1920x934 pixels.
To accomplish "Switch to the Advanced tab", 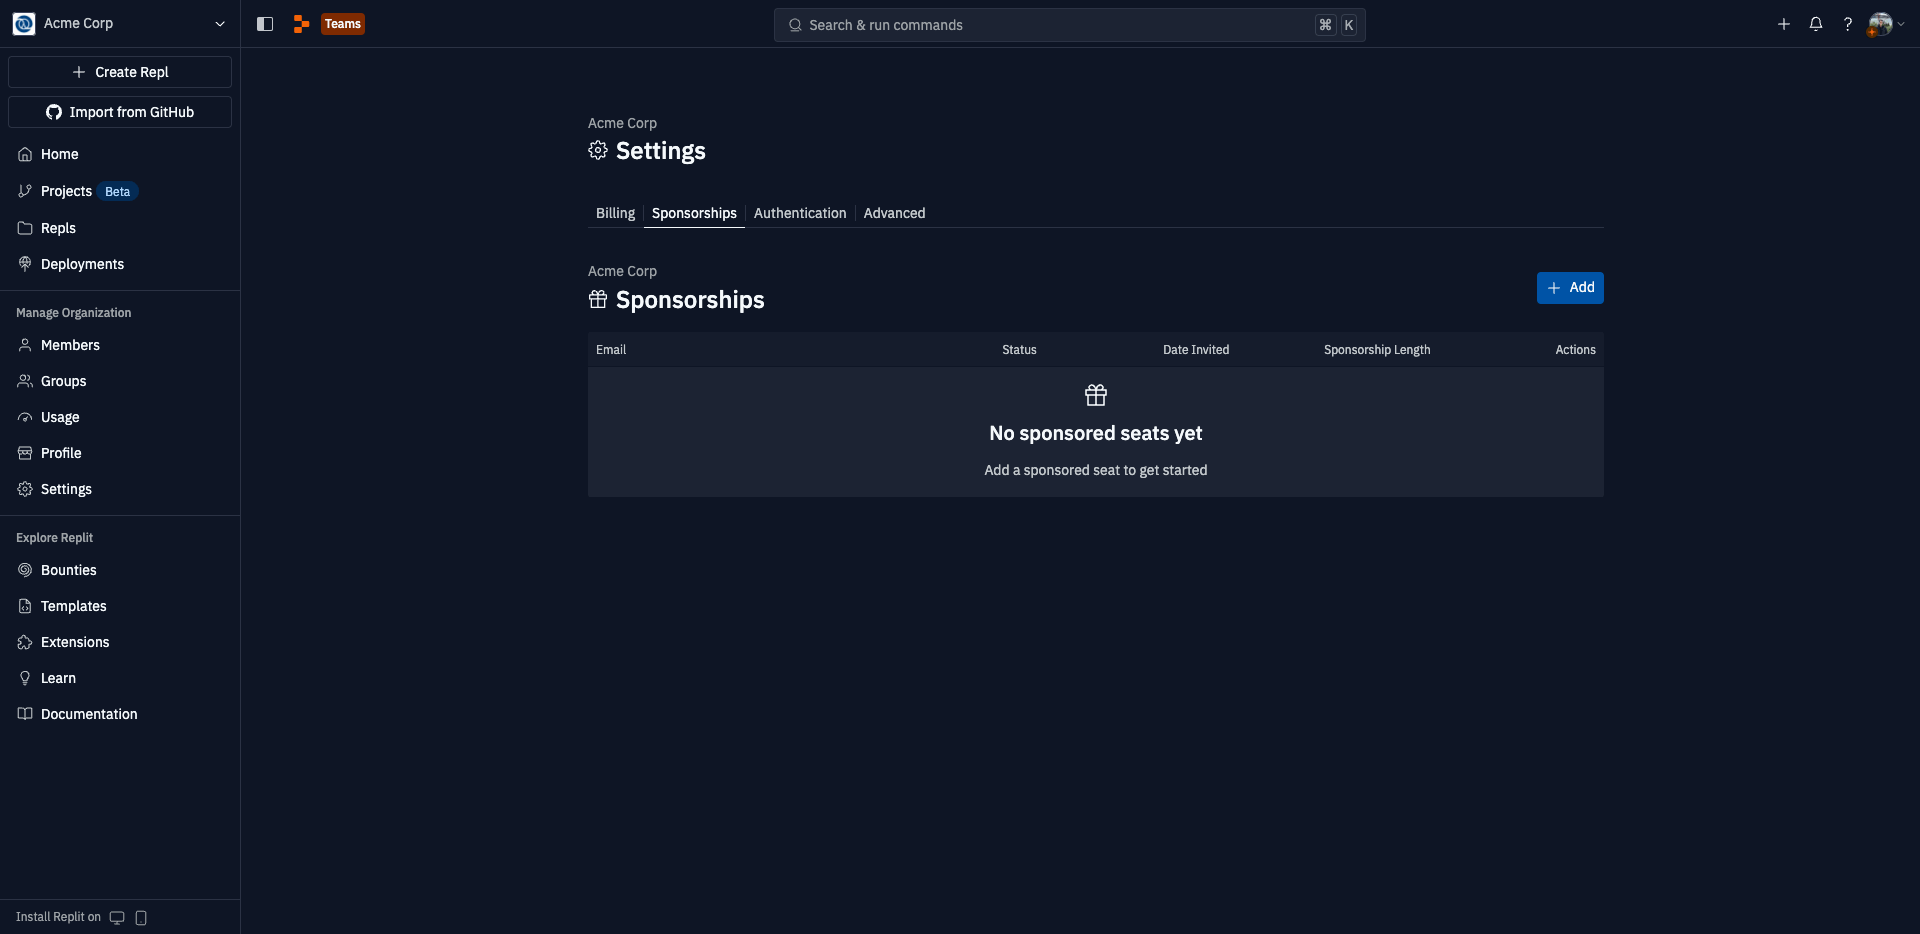I will (894, 213).
